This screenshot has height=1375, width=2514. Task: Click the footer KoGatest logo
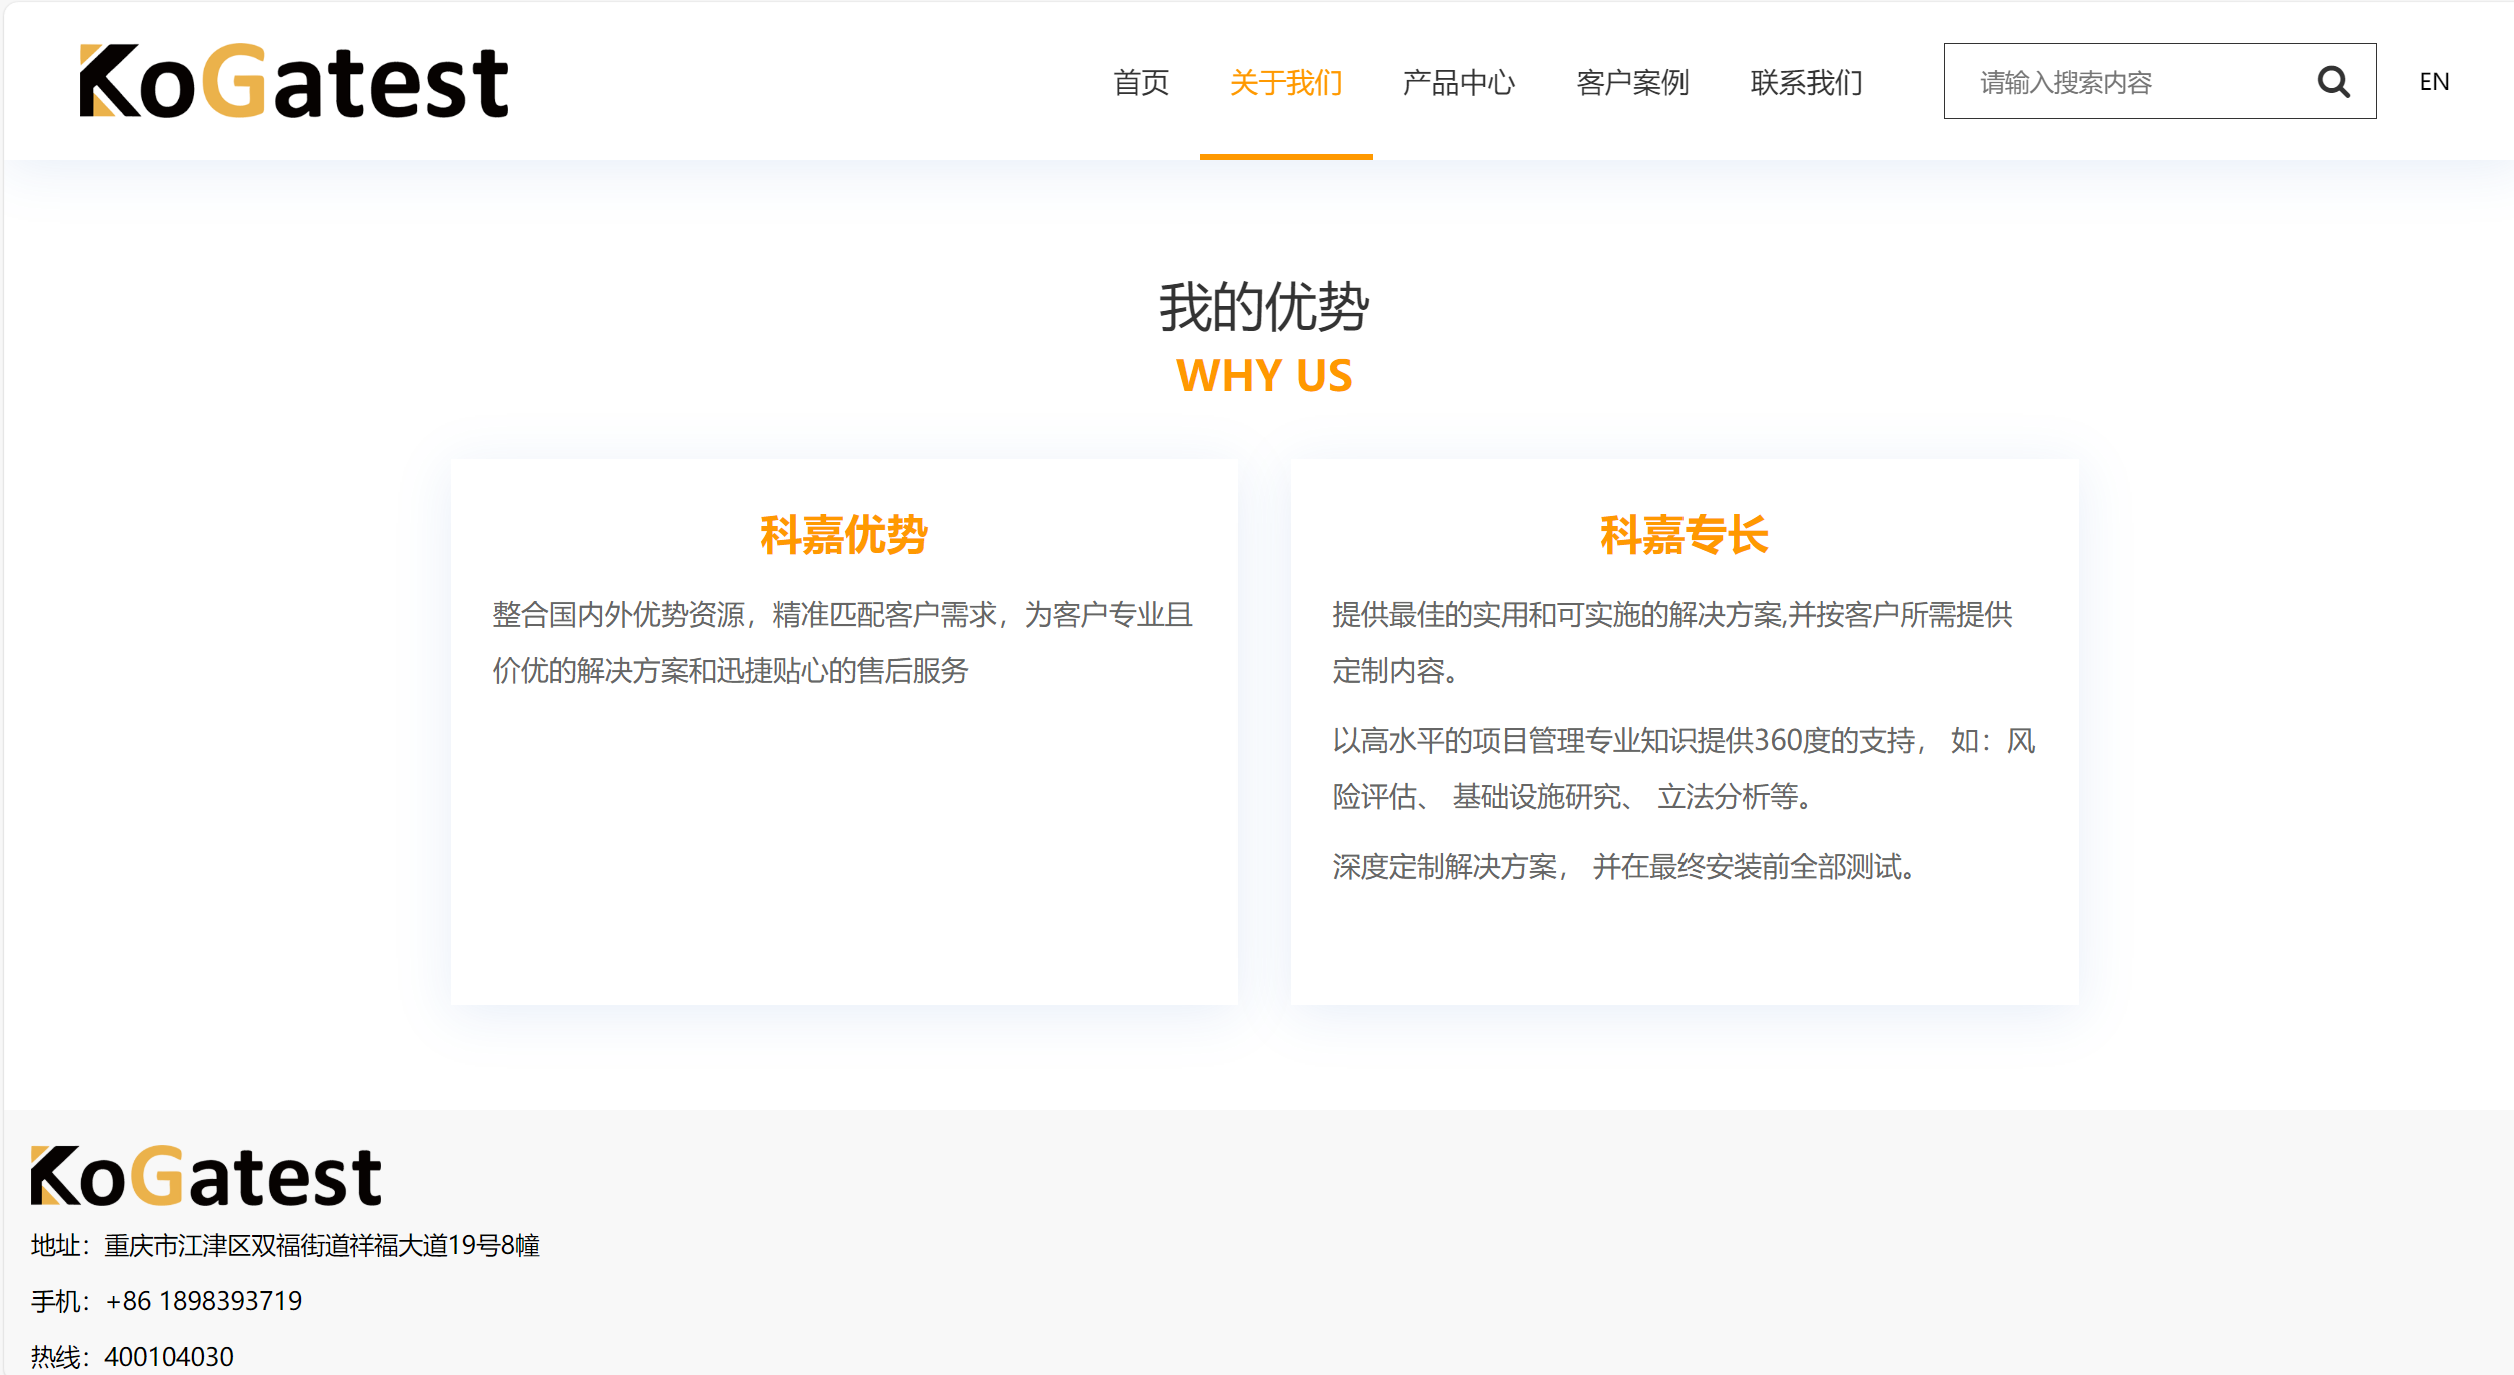click(206, 1176)
